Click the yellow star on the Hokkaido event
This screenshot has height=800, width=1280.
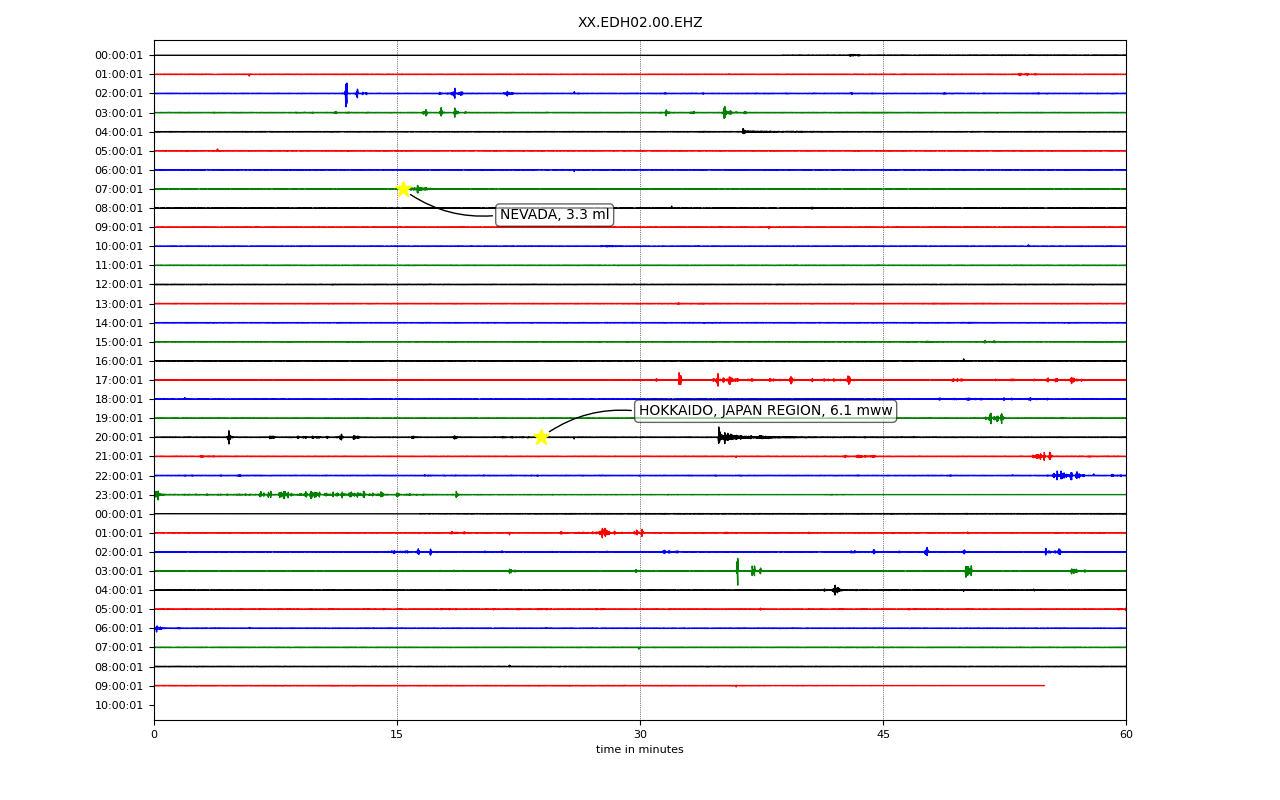click(x=541, y=437)
